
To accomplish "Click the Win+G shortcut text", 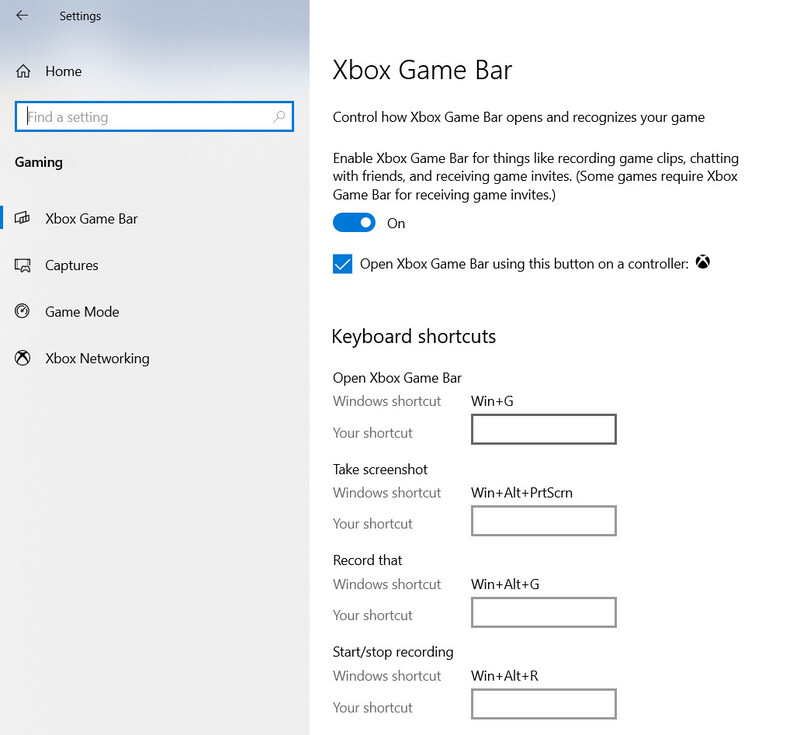I will (492, 401).
